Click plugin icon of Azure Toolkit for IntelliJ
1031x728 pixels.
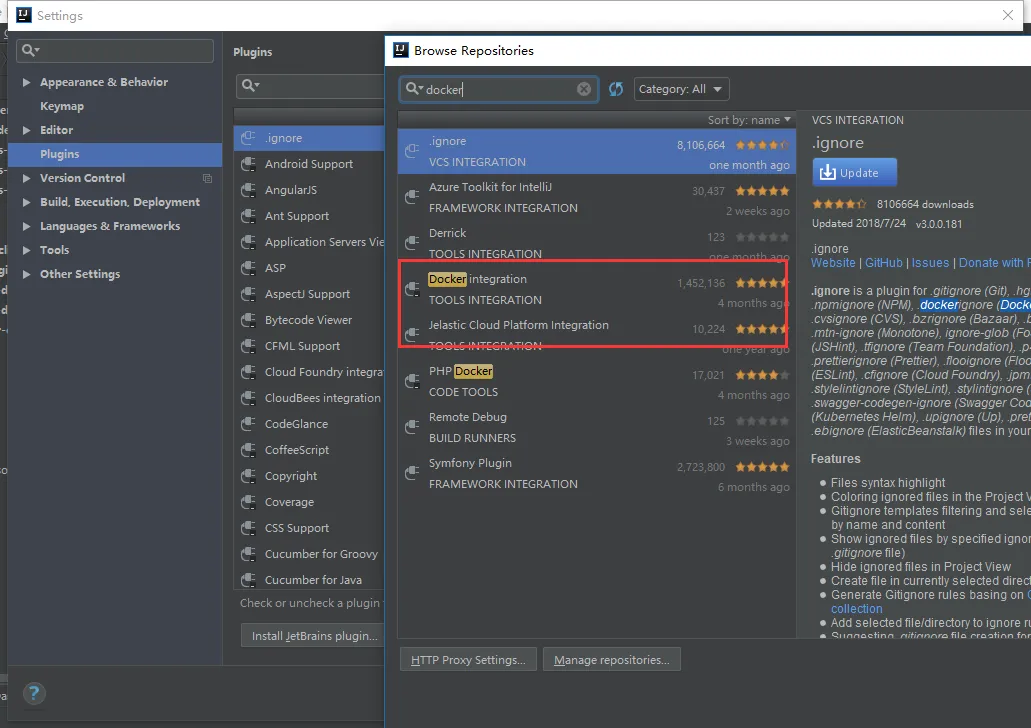412,197
